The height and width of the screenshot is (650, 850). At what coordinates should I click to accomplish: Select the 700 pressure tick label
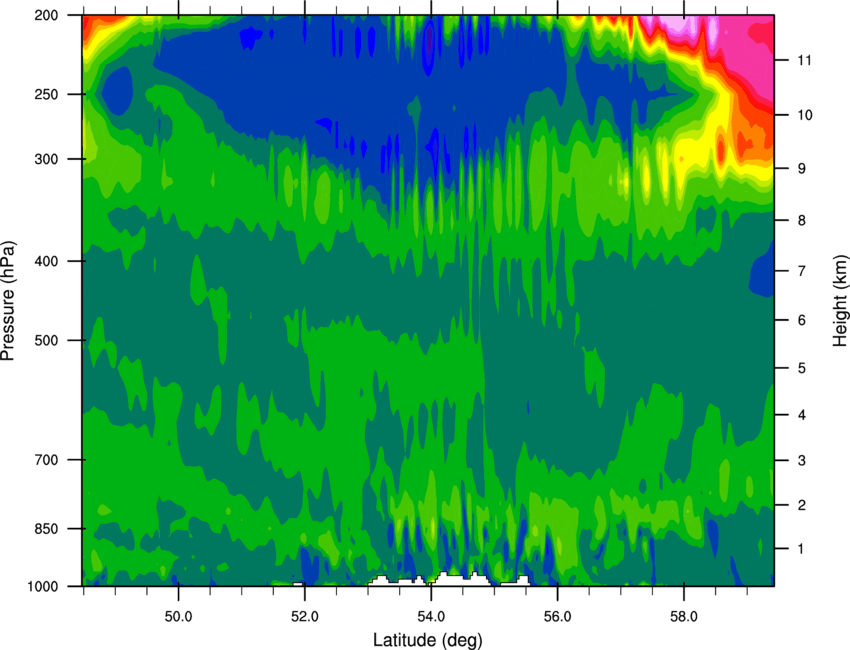pos(46,460)
